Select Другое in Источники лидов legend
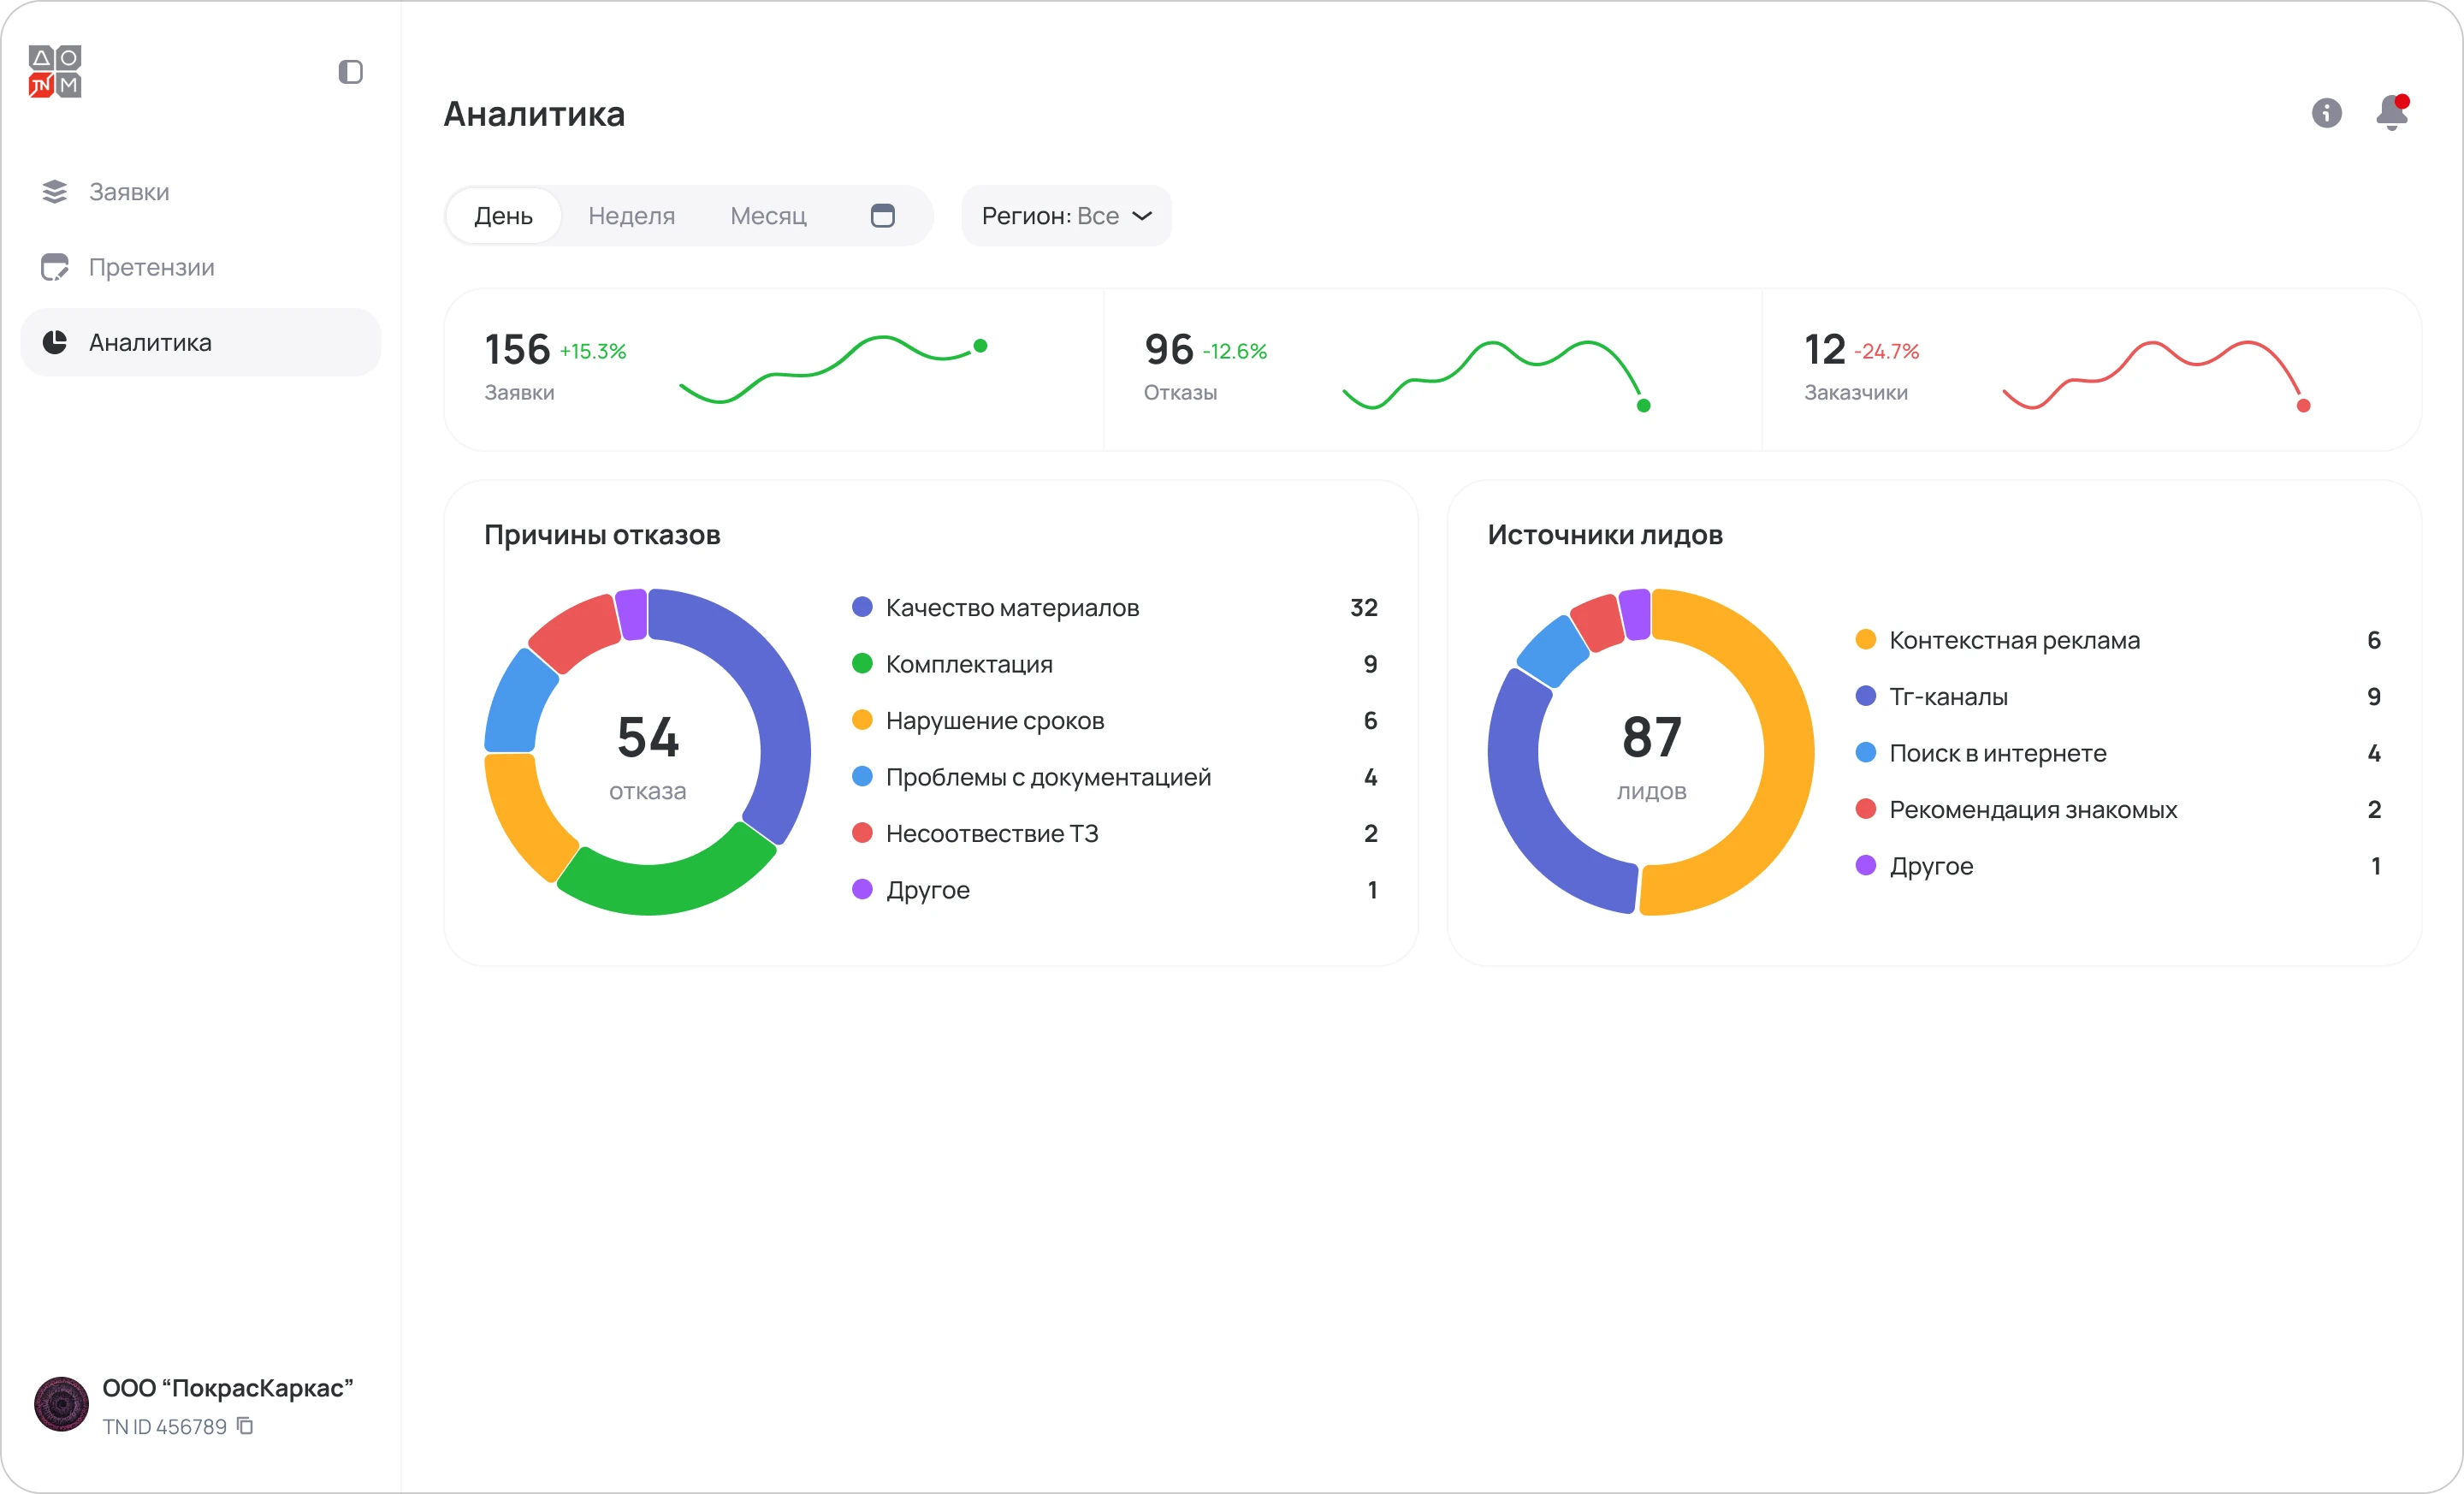The image size is (2464, 1494). [2118, 866]
